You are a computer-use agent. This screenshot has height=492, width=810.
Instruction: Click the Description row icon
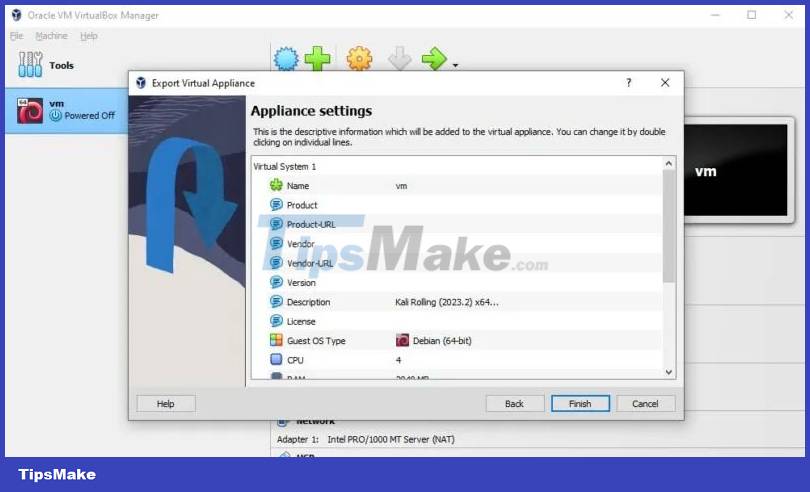tap(276, 301)
